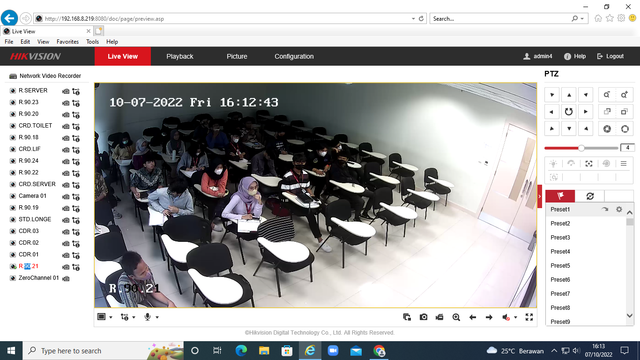Screen dimensions: 640x360
Task: Click the Help link in header
Action: (x=575, y=56)
